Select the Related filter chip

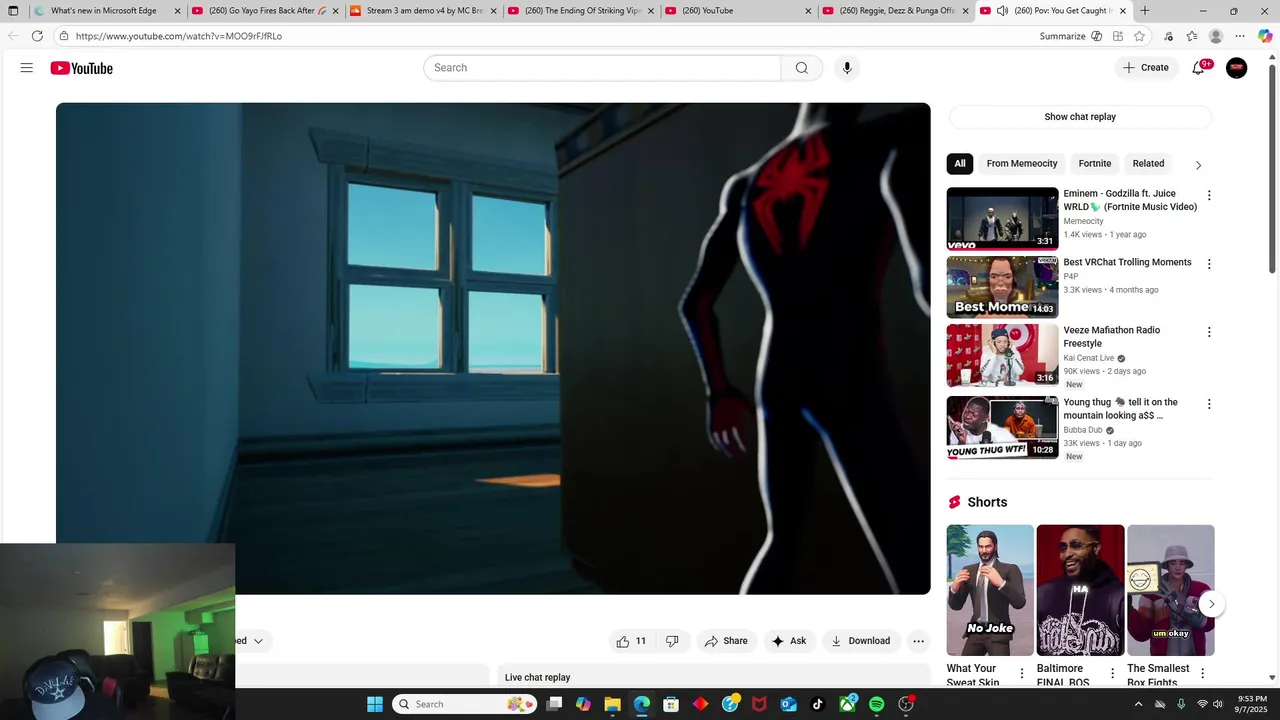click(x=1148, y=164)
